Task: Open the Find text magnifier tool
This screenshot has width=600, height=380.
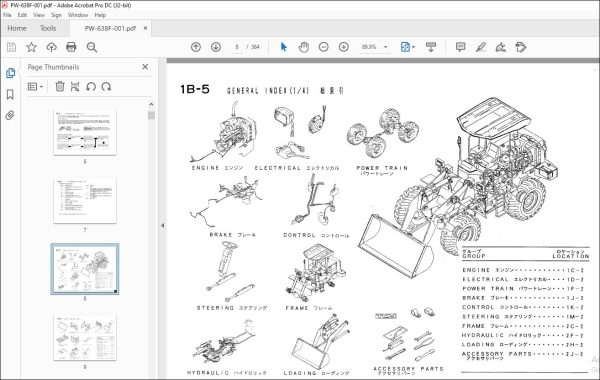Action: click(x=92, y=47)
